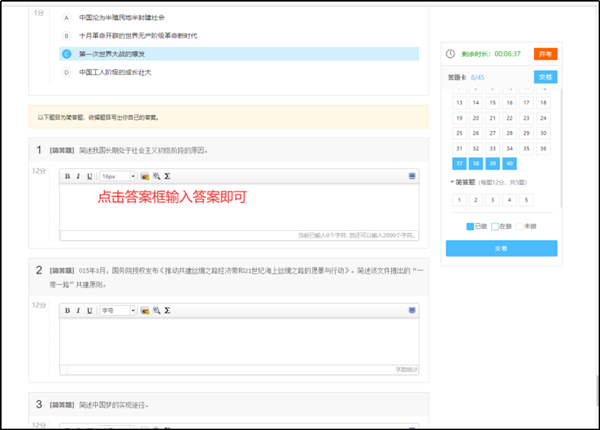Jump to answered question 38

[x=476, y=164]
